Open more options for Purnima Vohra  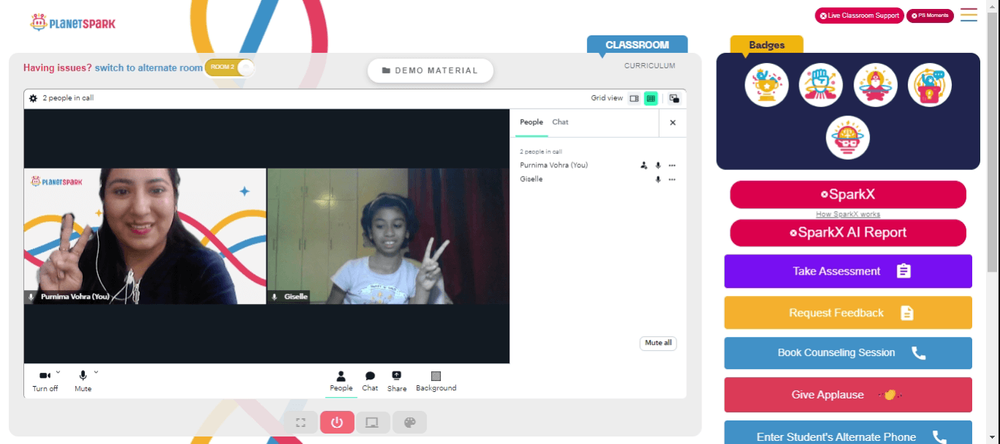coord(672,165)
